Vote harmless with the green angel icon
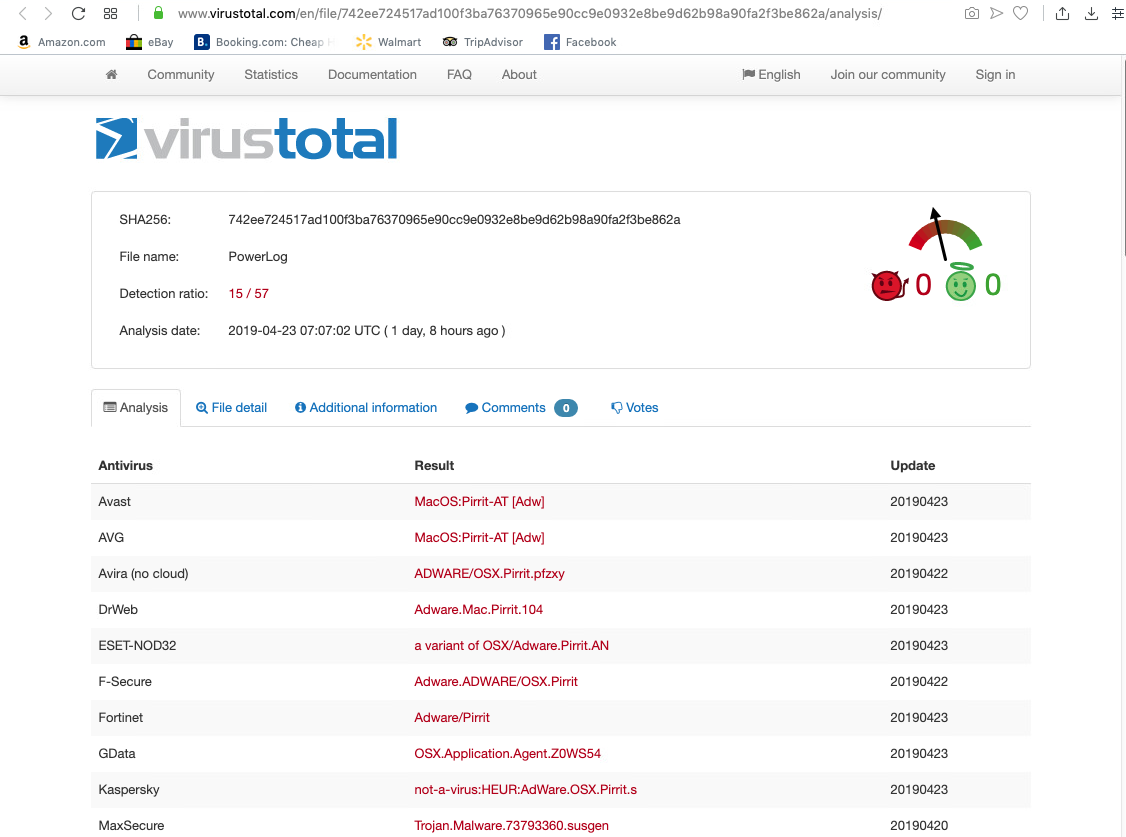 [x=961, y=282]
